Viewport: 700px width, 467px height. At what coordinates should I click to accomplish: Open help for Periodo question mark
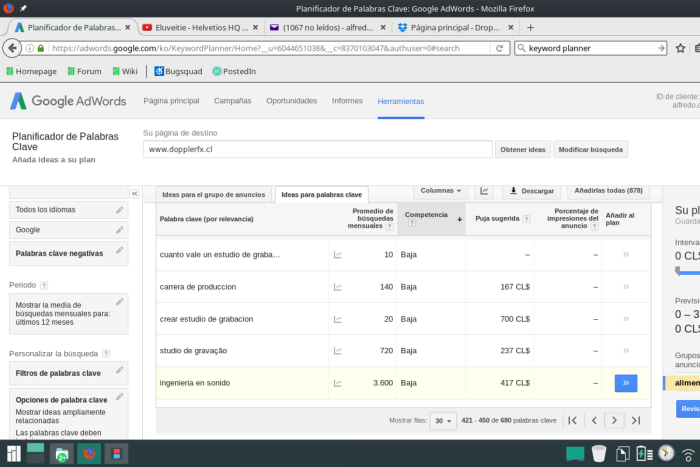pos(44,285)
